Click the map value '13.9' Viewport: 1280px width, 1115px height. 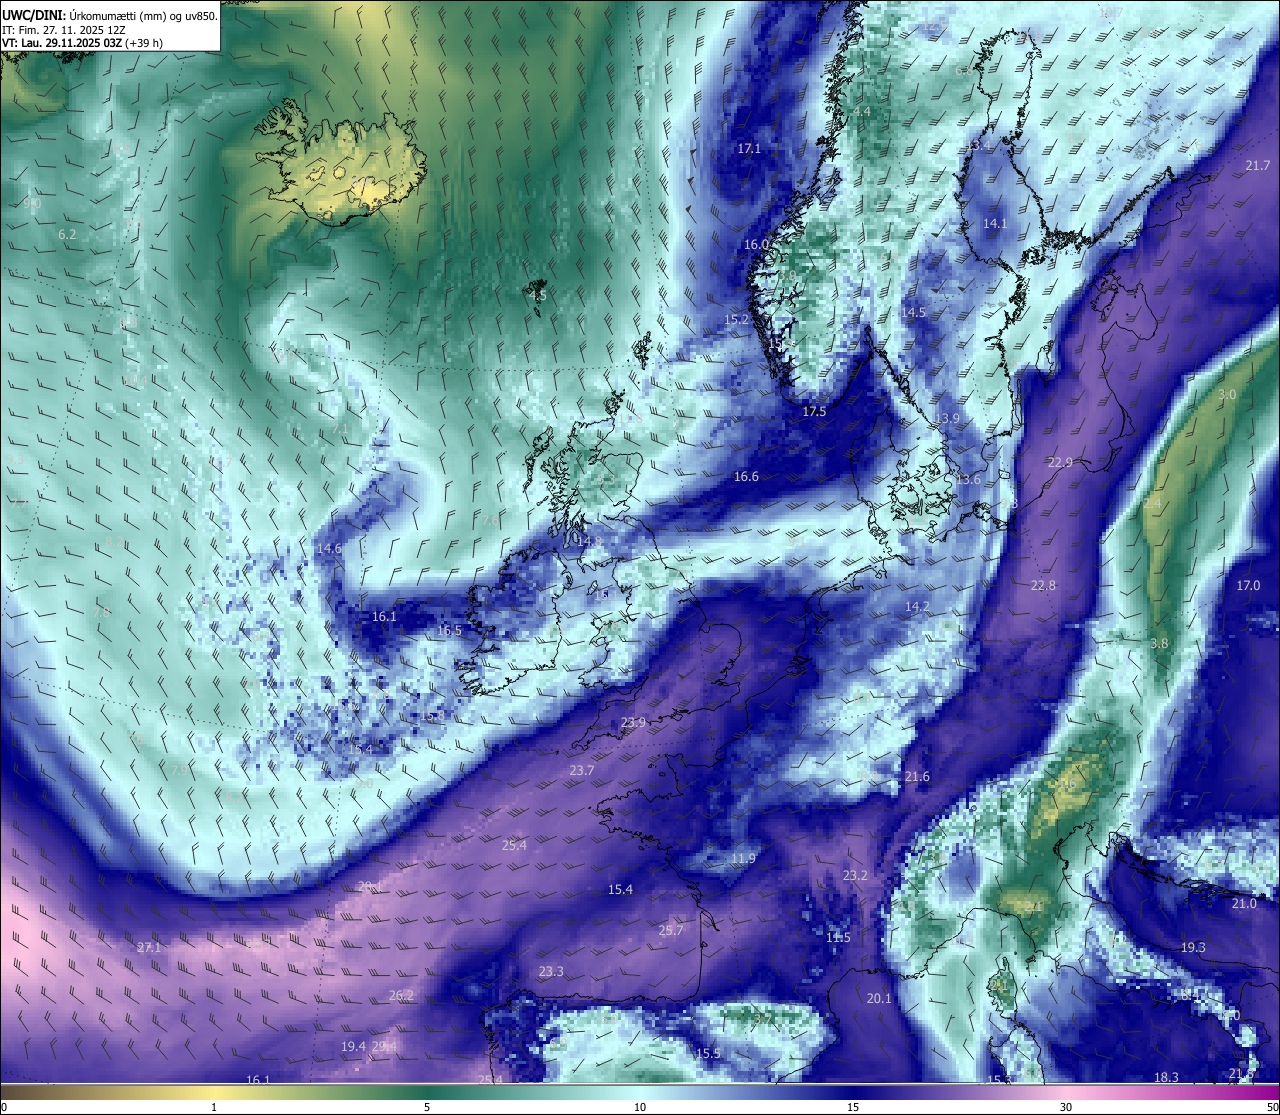[x=947, y=418]
